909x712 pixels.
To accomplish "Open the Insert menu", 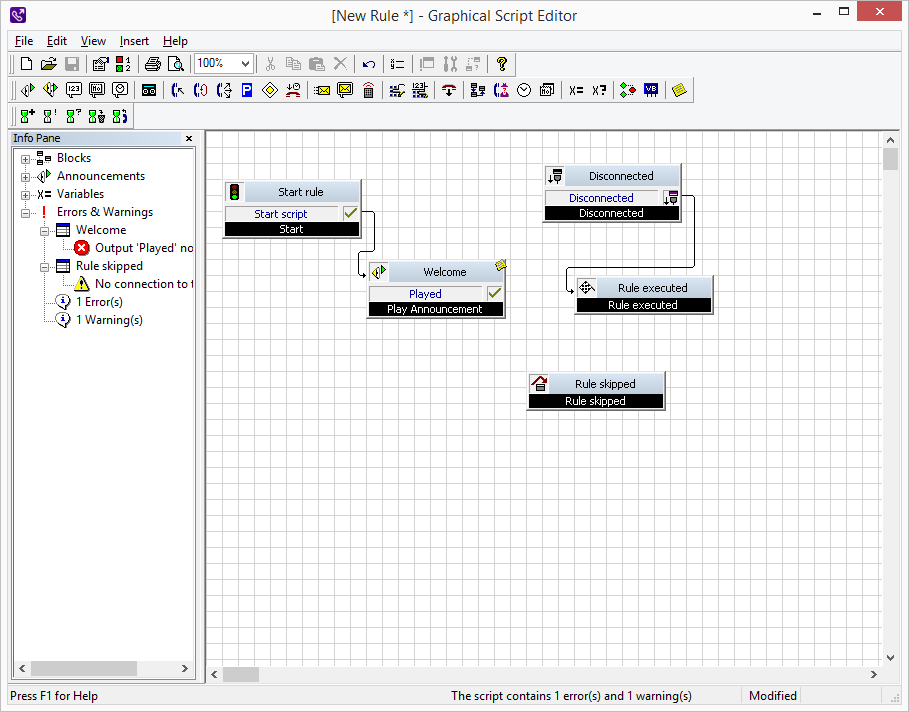I will [134, 41].
